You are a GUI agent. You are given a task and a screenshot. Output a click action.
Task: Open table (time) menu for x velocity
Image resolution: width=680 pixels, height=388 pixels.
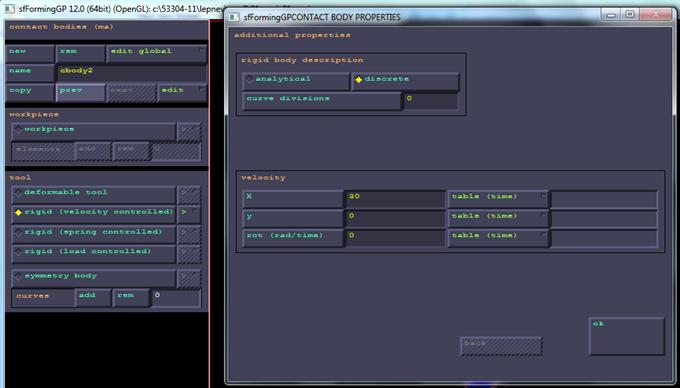pyautogui.click(x=498, y=199)
